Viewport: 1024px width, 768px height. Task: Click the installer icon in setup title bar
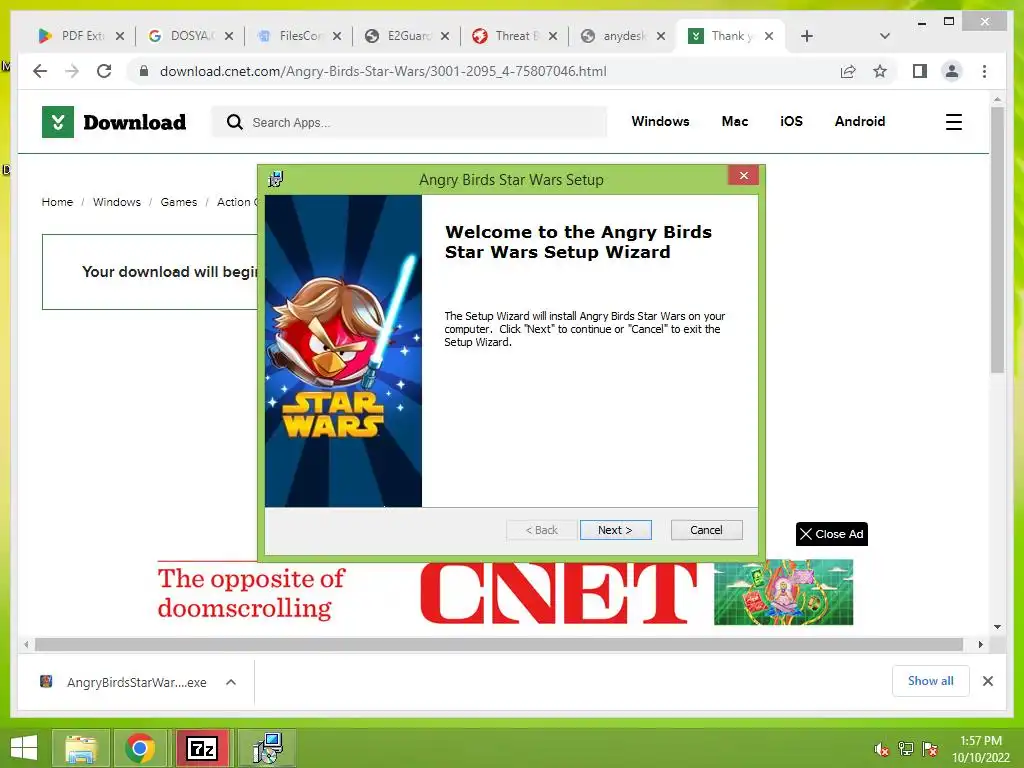click(x=276, y=179)
